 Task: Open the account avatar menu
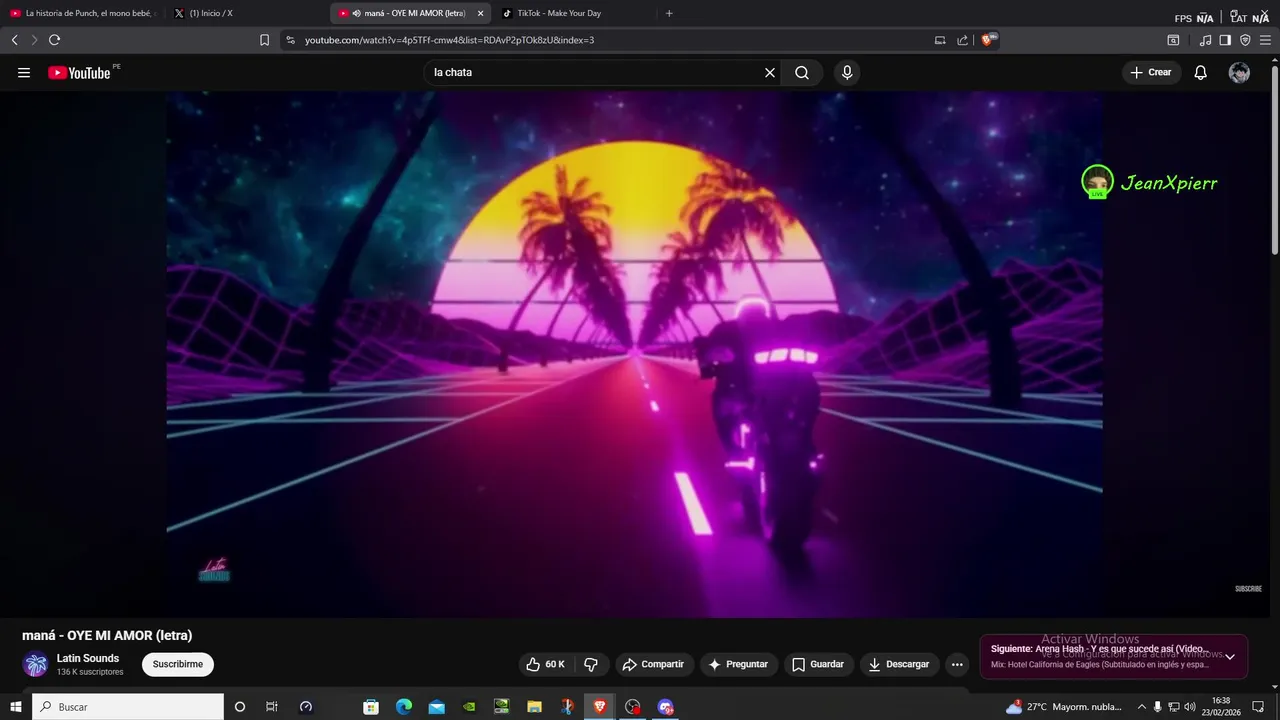pos(1239,73)
